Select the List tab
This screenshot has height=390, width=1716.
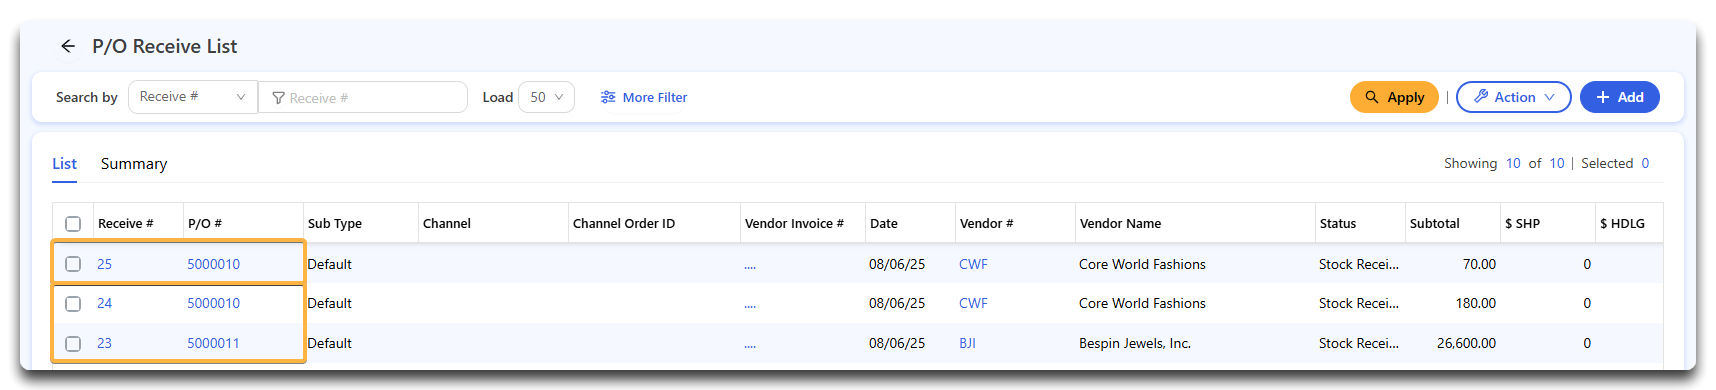[64, 164]
